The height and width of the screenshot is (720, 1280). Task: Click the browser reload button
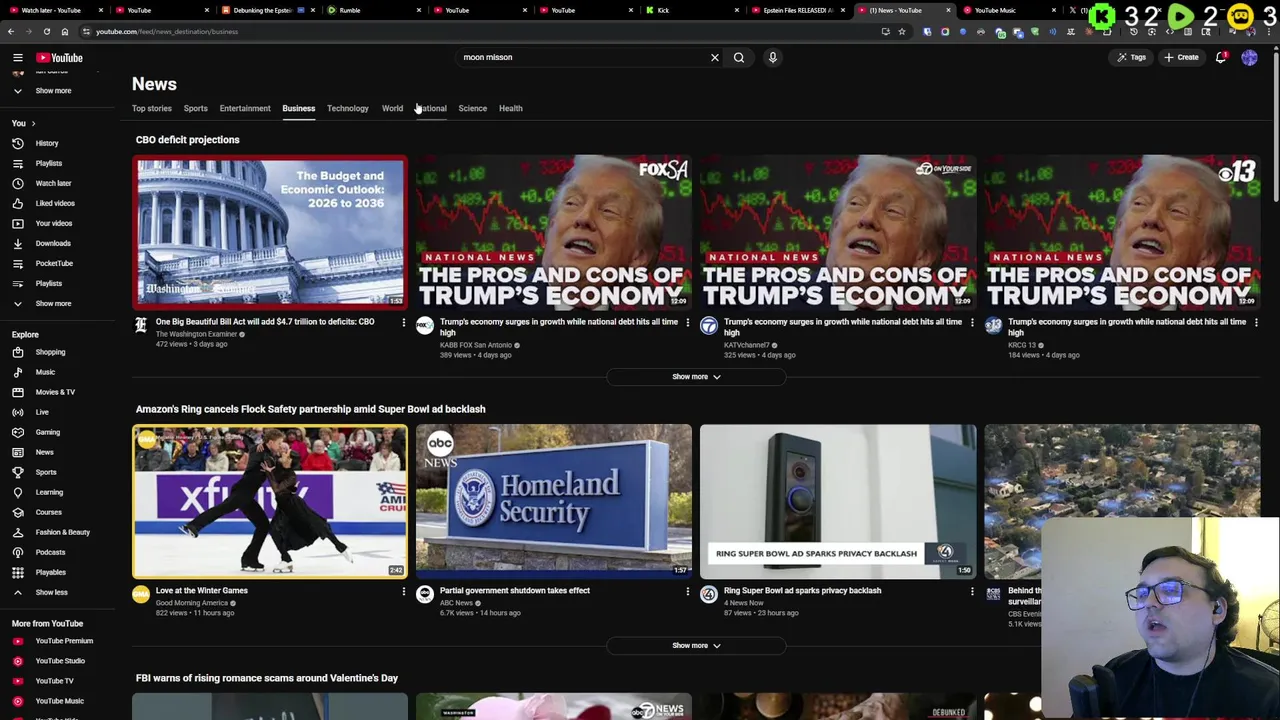46,32
